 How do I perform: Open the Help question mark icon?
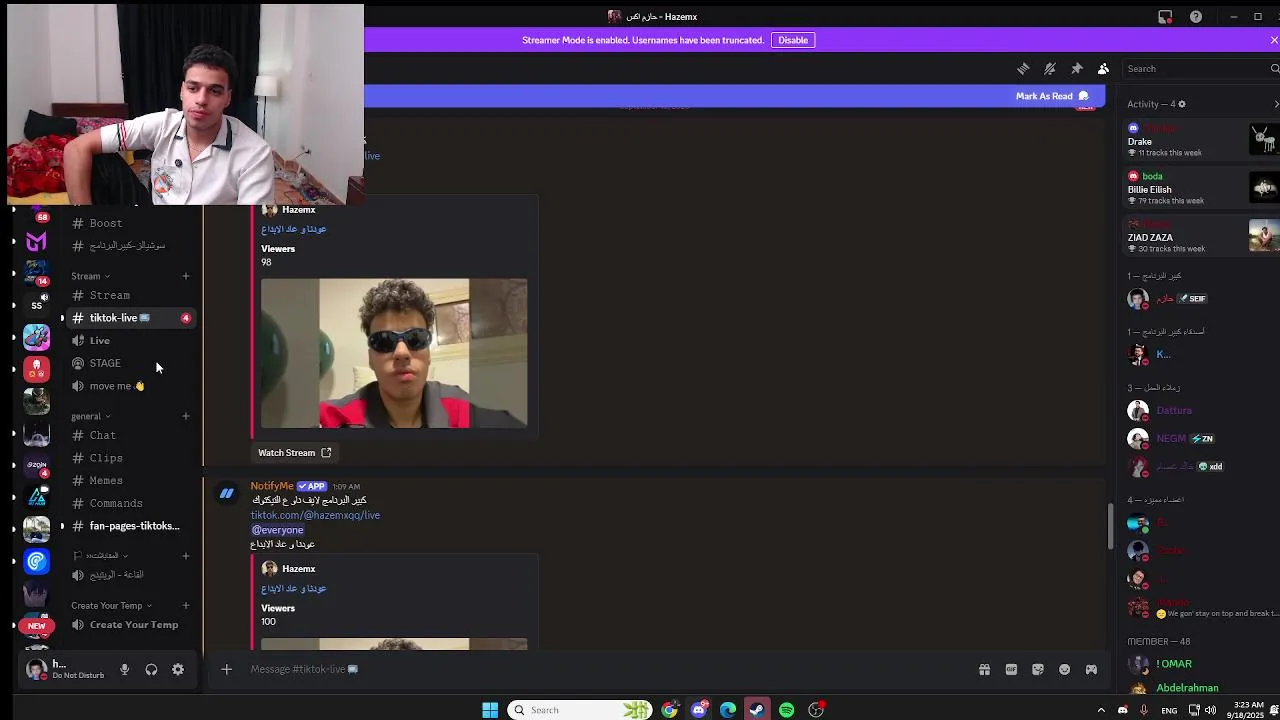(x=1196, y=17)
